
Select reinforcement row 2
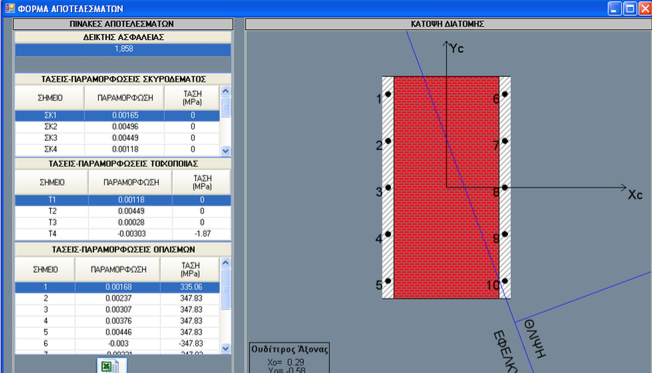pyautogui.click(x=117, y=298)
